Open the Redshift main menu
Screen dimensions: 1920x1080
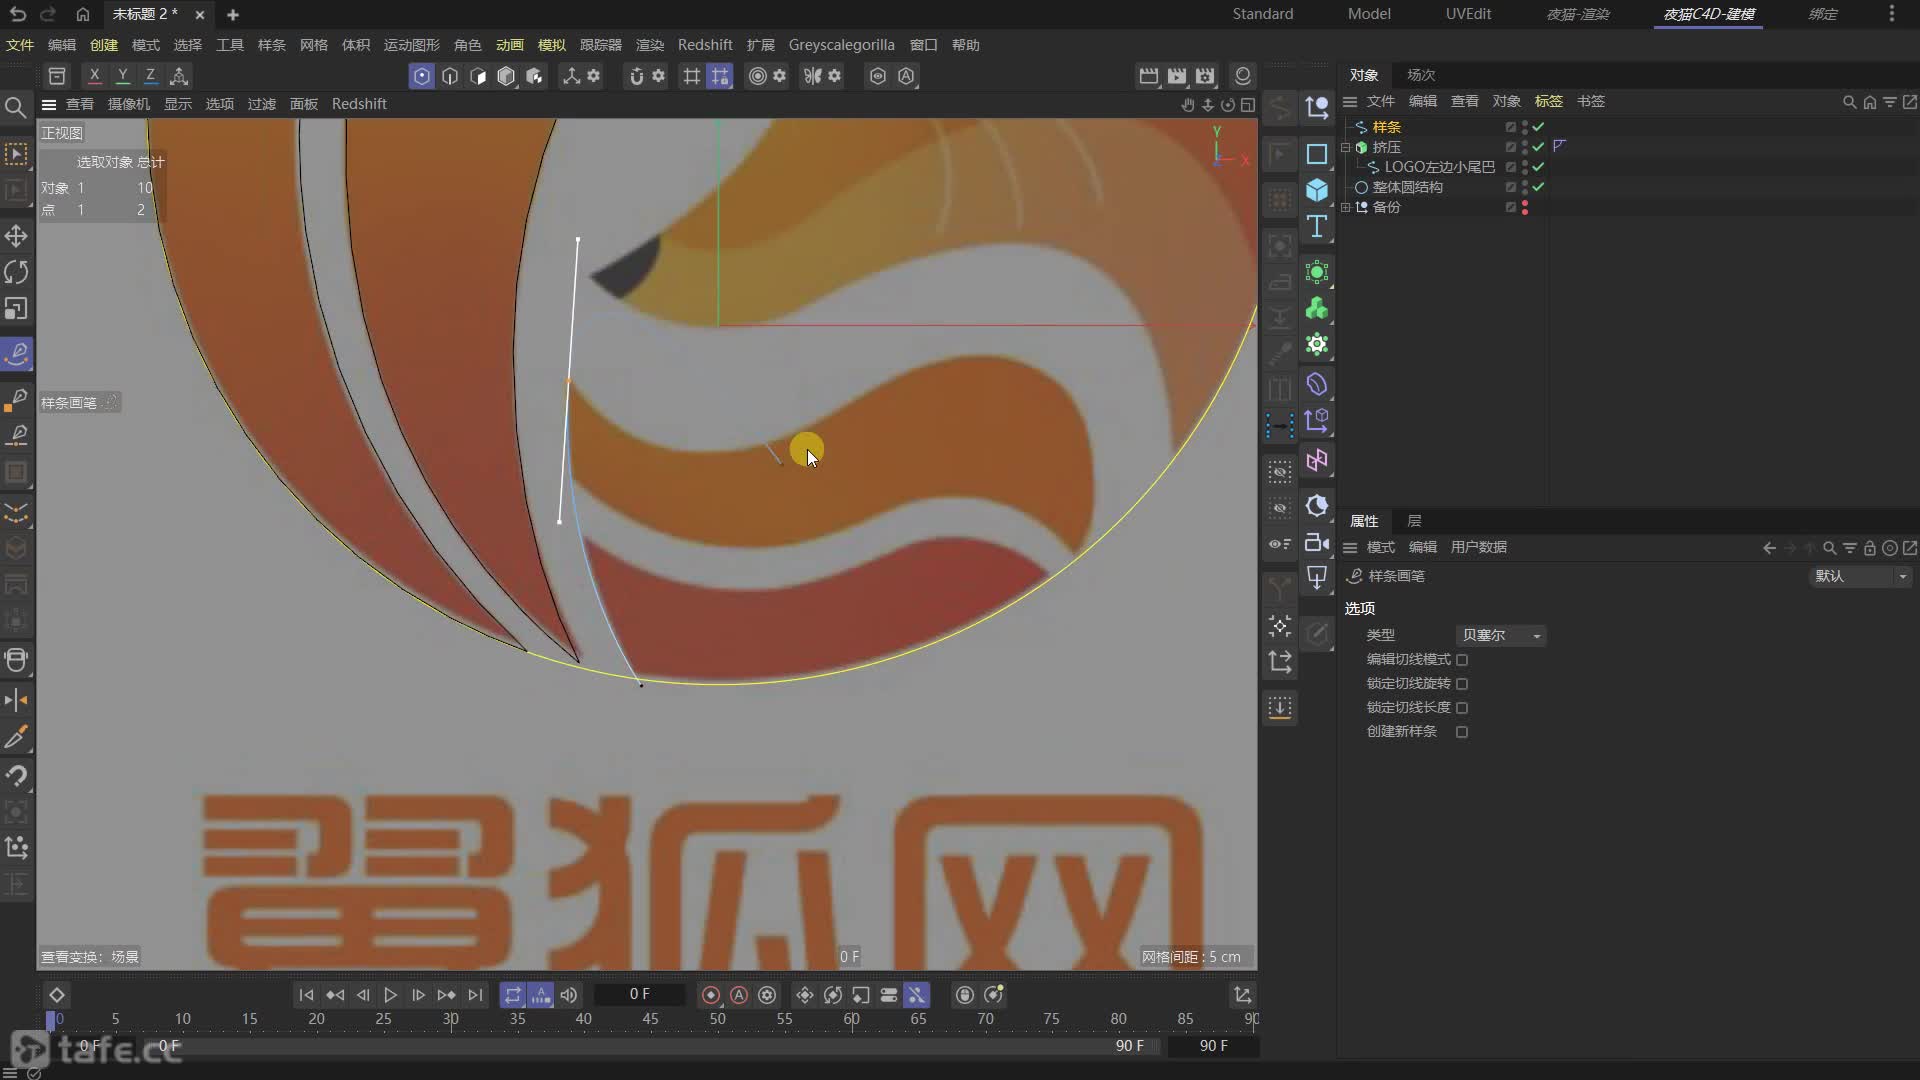pyautogui.click(x=705, y=45)
